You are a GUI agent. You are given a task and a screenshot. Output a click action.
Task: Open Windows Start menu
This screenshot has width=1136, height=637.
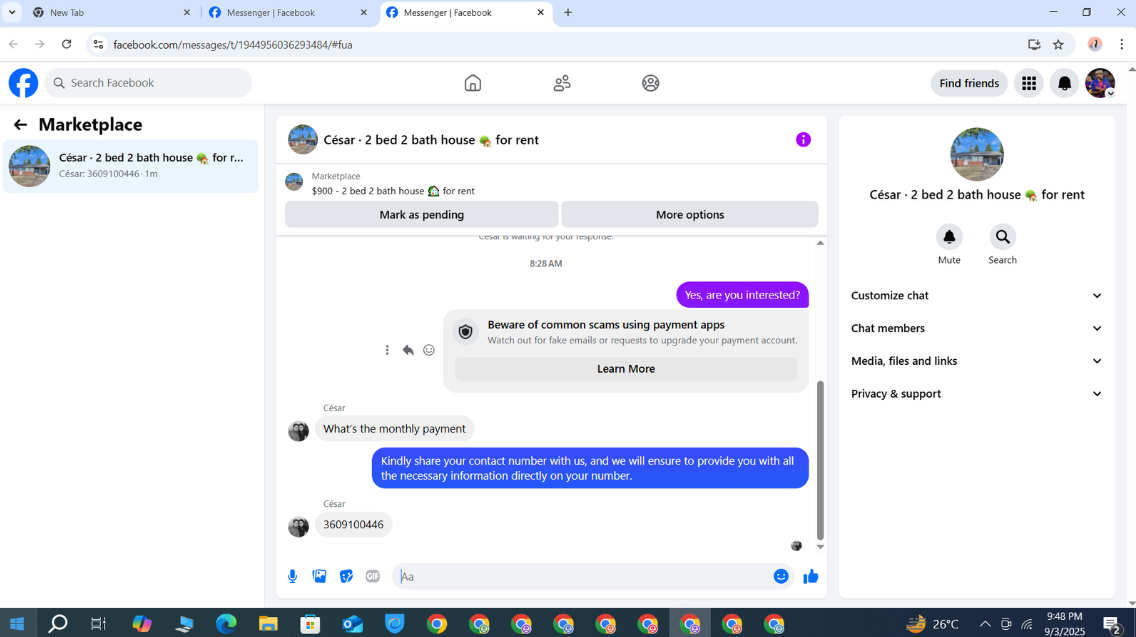click(x=17, y=624)
